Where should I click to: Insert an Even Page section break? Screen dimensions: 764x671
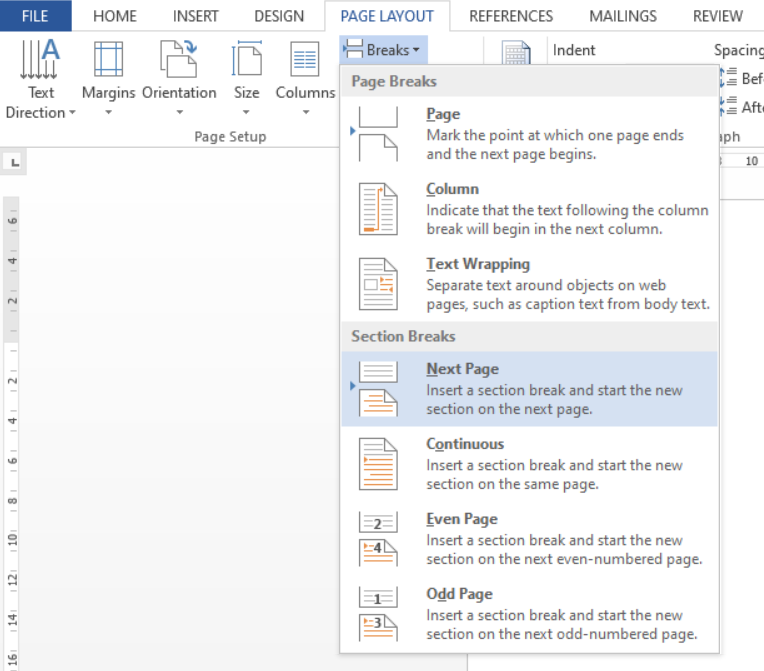pos(529,539)
